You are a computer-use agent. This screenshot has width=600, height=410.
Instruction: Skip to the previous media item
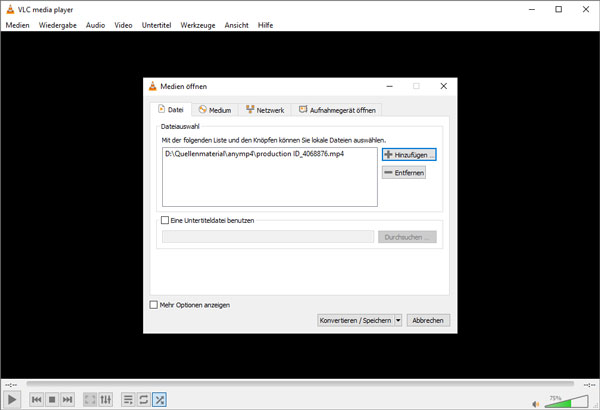(37, 400)
